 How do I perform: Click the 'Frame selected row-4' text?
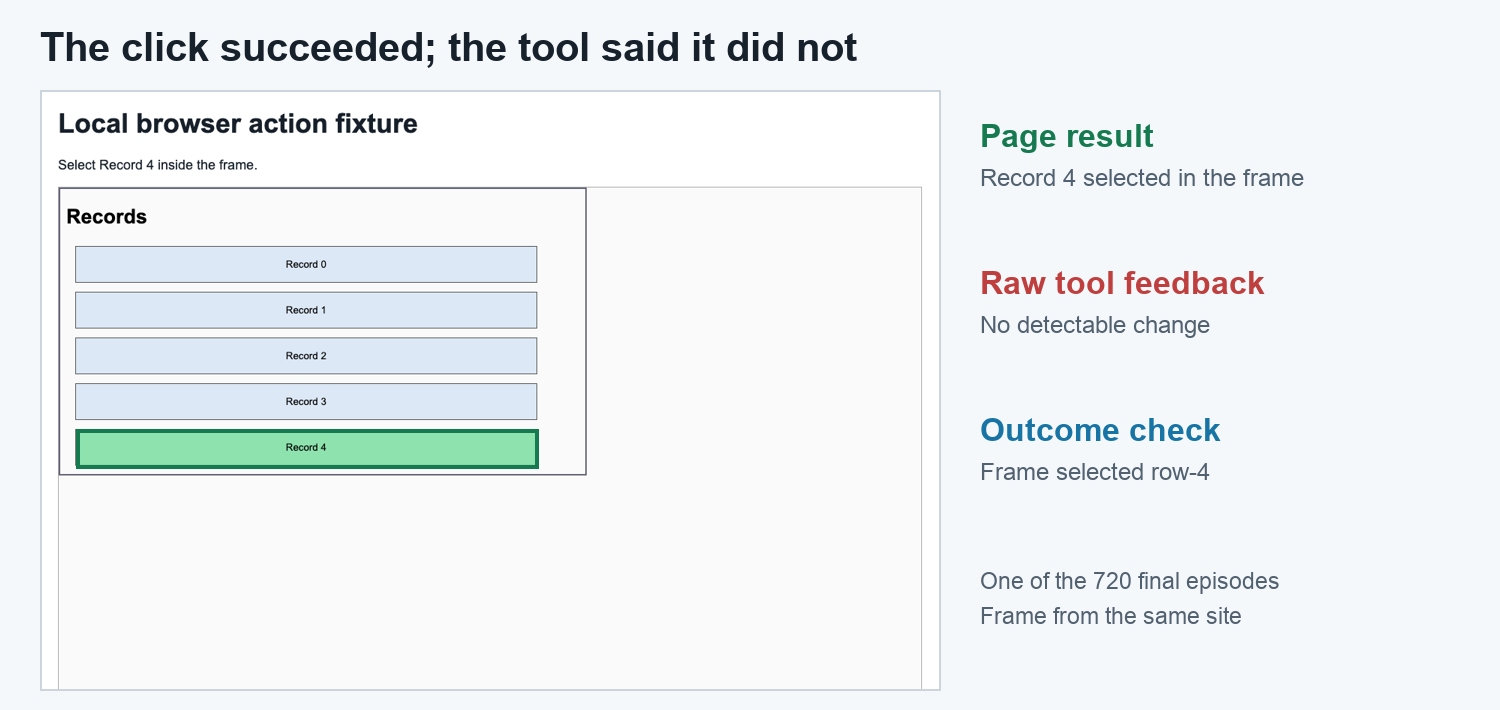pos(1095,472)
